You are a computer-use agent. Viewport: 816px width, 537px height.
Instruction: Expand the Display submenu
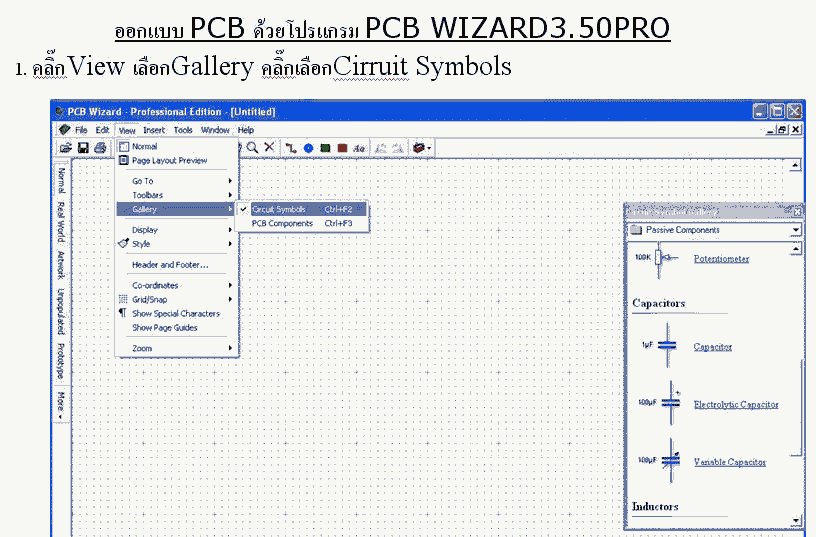[x=177, y=229]
